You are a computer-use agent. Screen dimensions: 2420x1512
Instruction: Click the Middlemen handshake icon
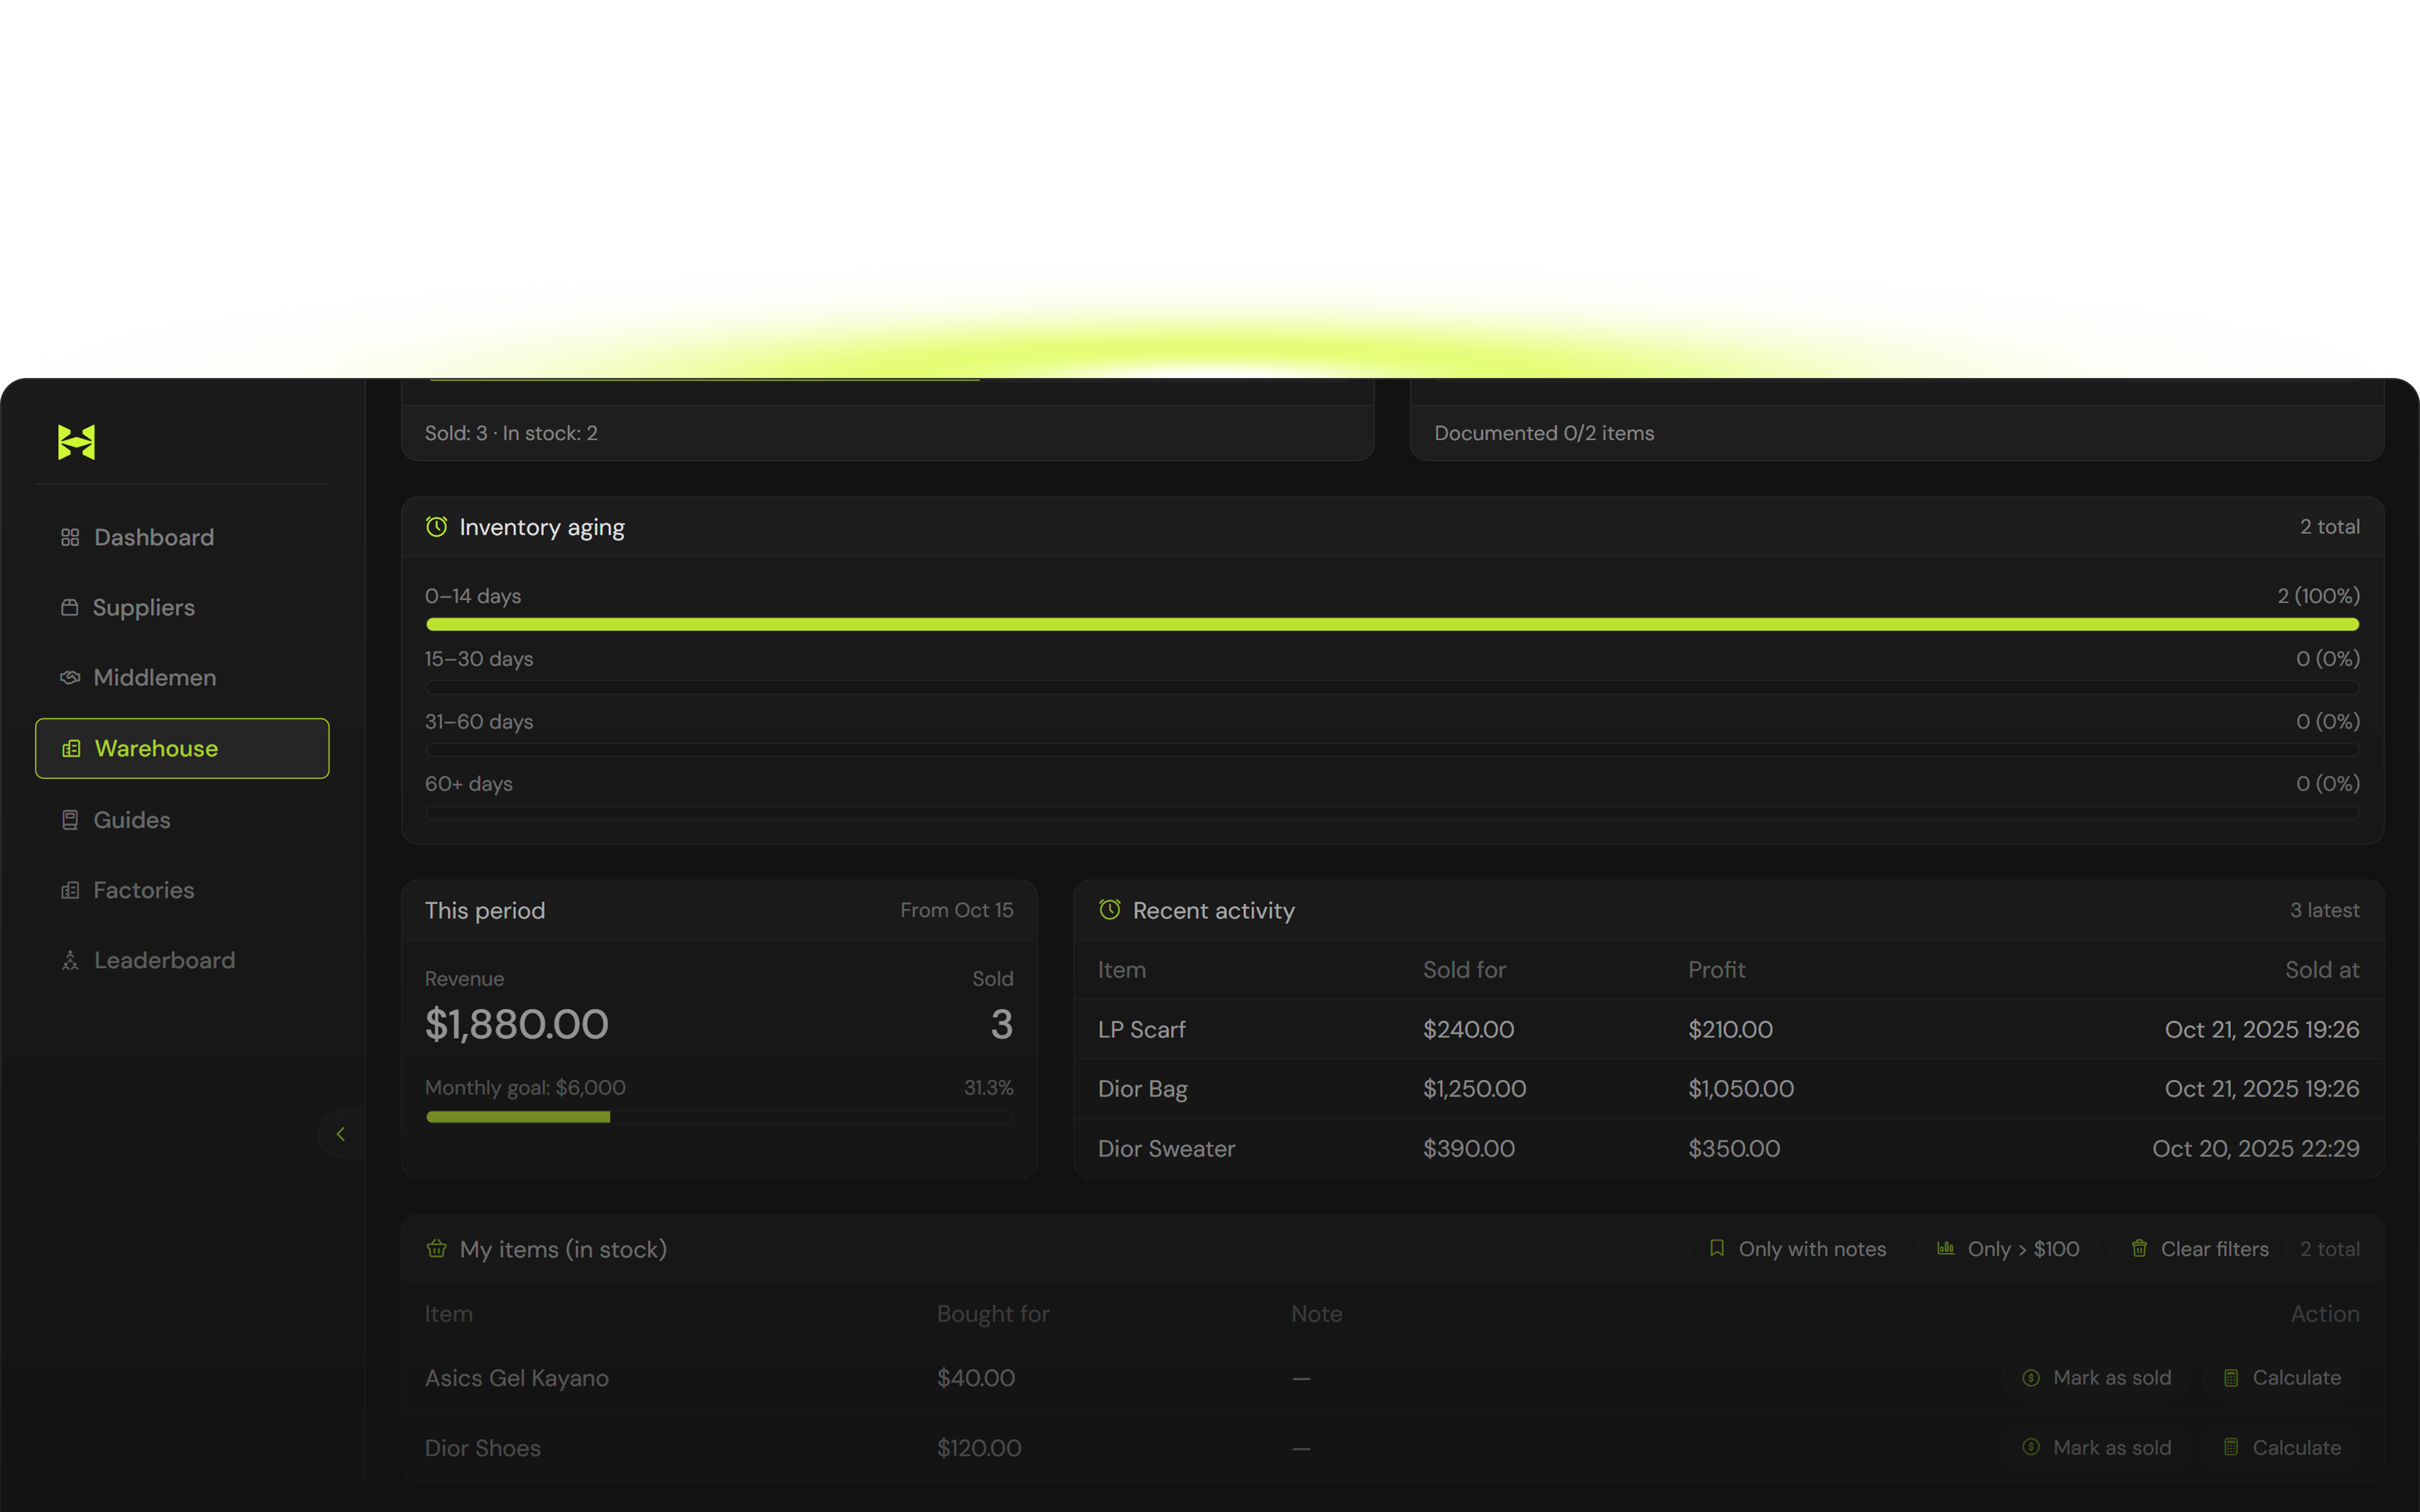[70, 678]
